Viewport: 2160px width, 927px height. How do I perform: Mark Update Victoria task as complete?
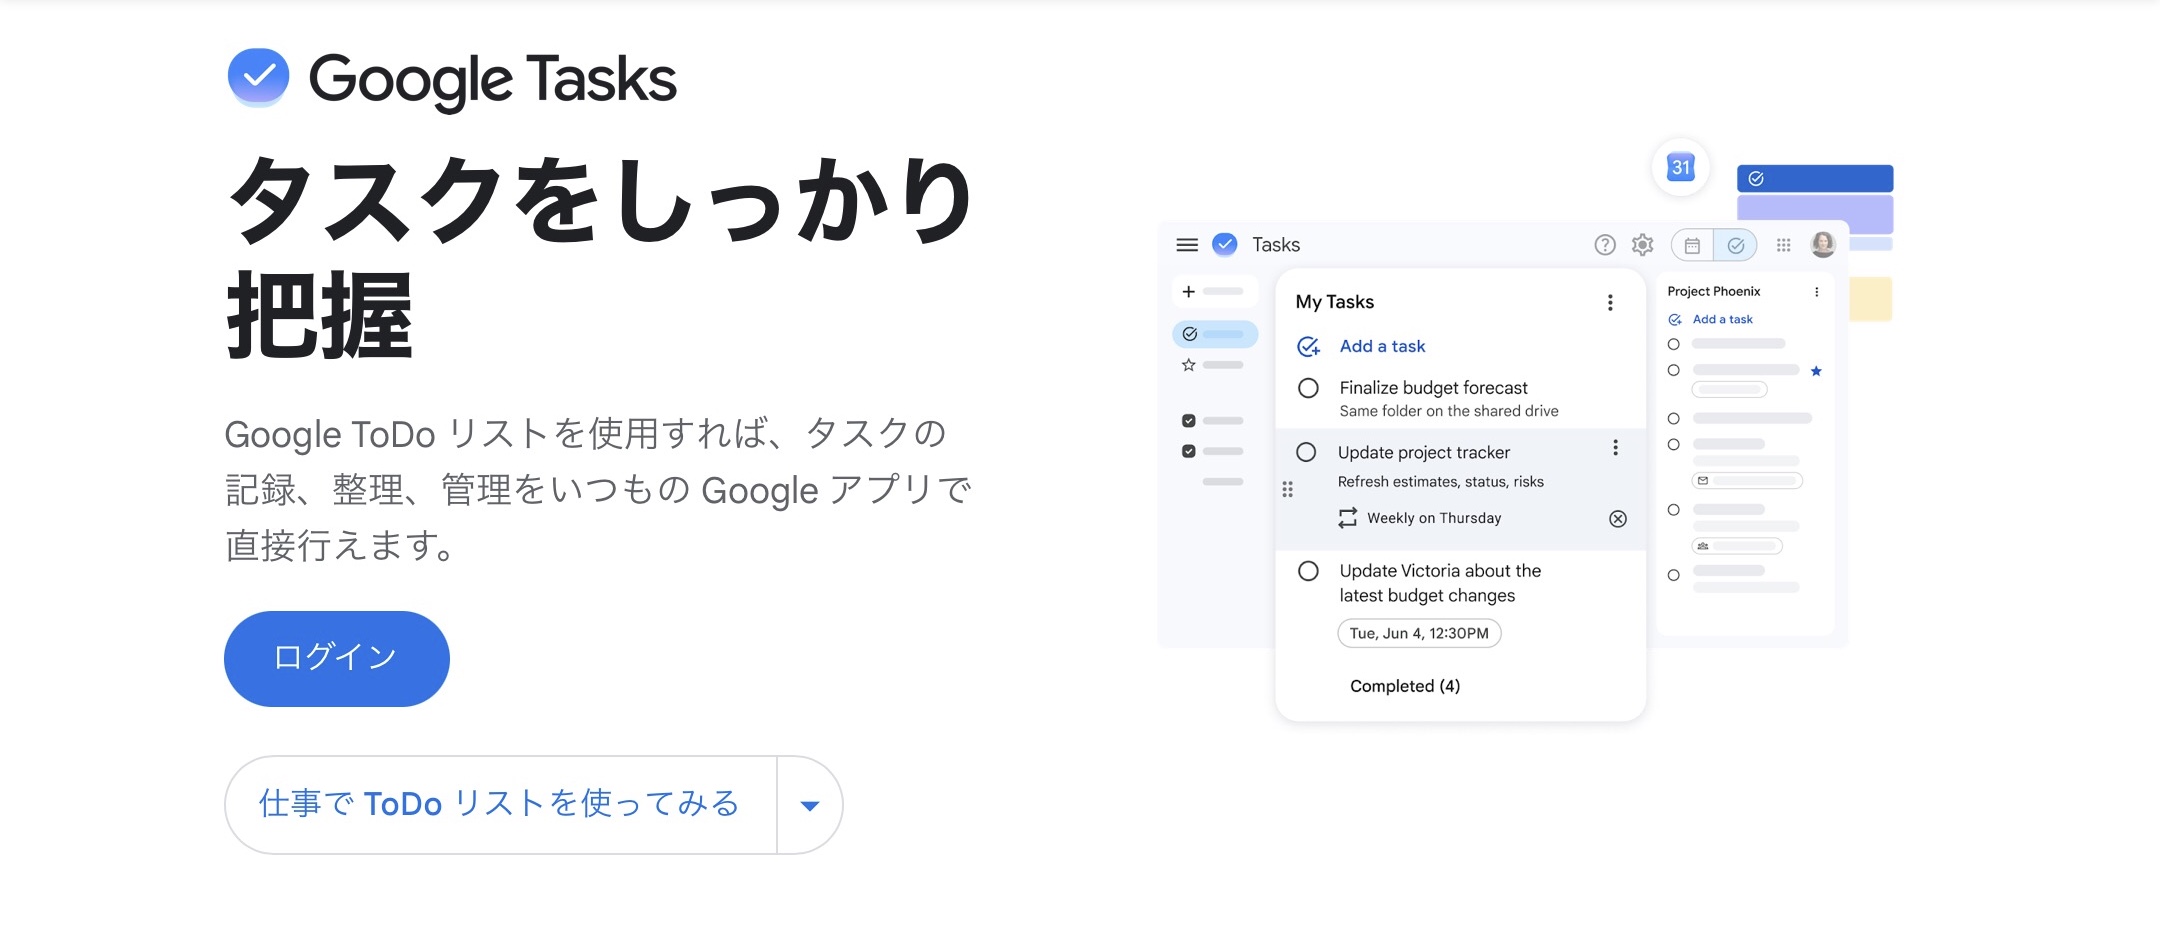pyautogui.click(x=1308, y=571)
